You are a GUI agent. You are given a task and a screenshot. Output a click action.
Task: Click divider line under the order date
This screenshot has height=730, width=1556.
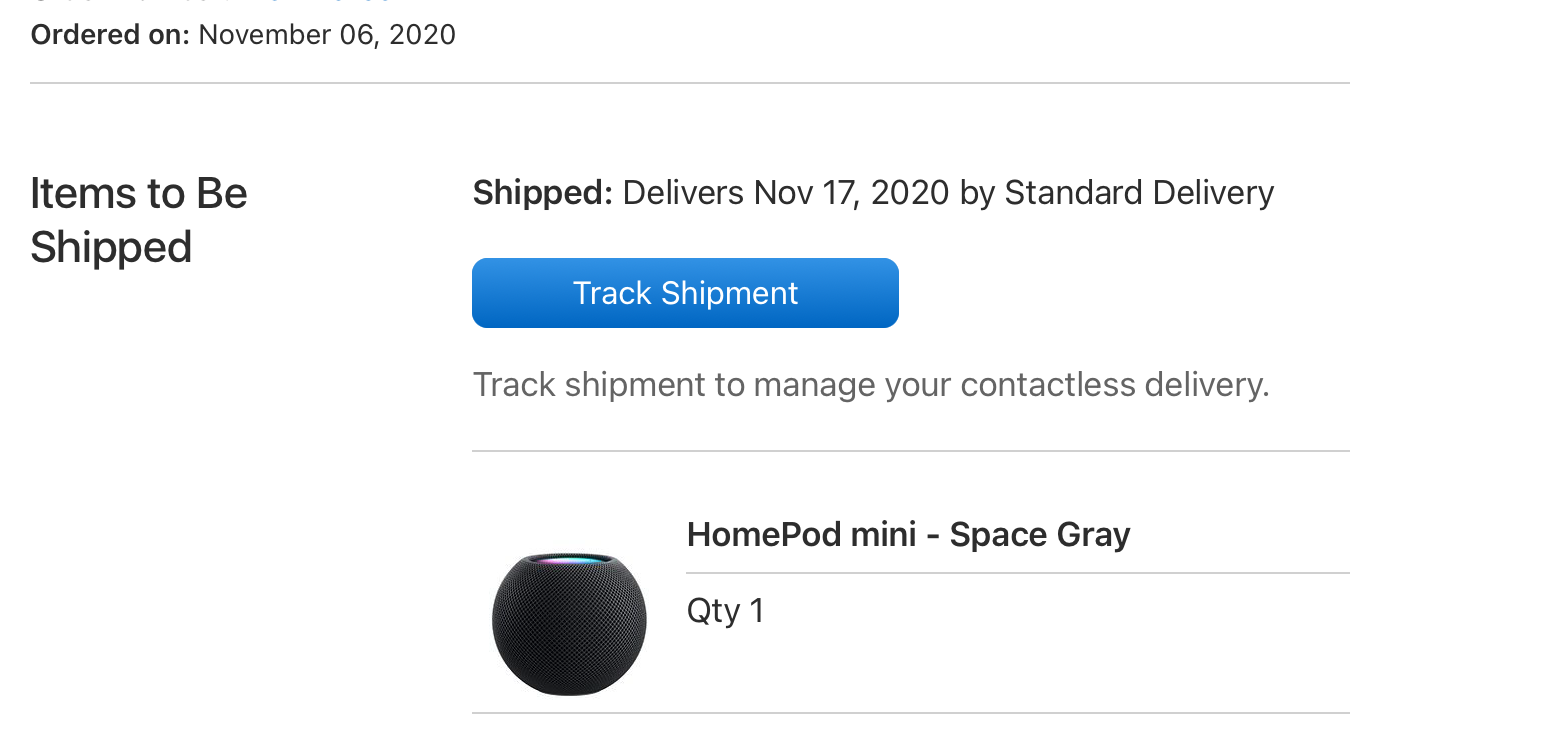click(690, 83)
